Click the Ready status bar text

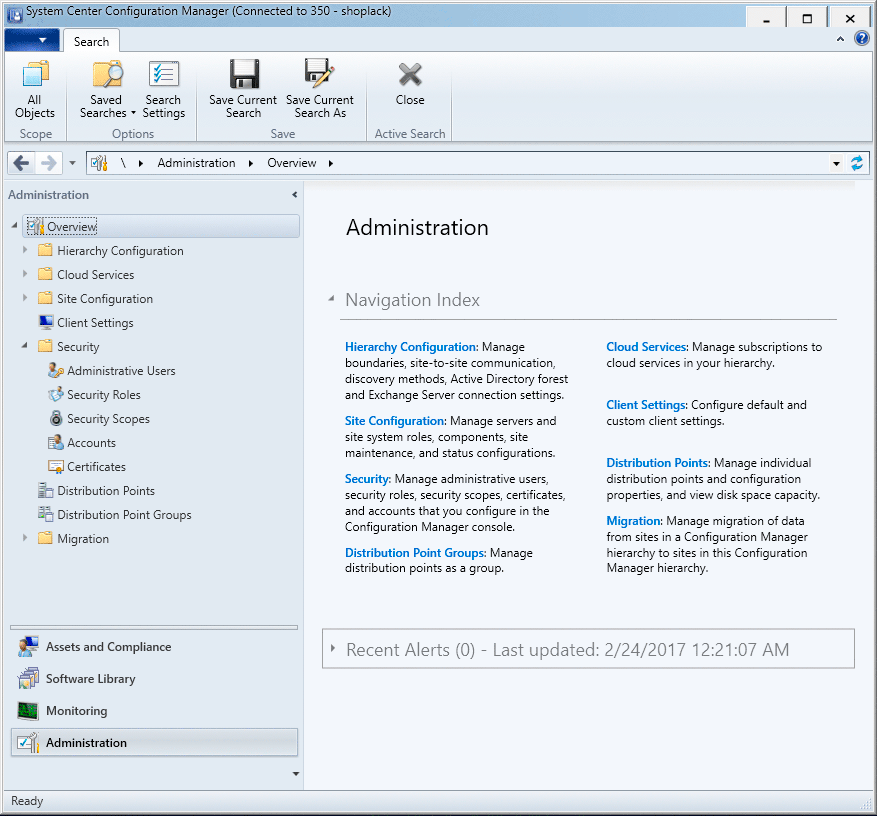tap(27, 801)
